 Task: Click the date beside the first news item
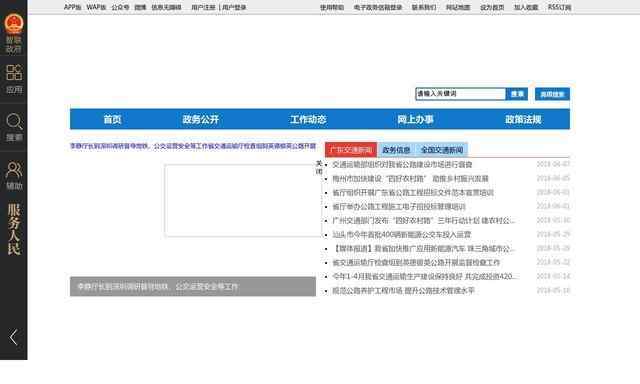click(553, 164)
